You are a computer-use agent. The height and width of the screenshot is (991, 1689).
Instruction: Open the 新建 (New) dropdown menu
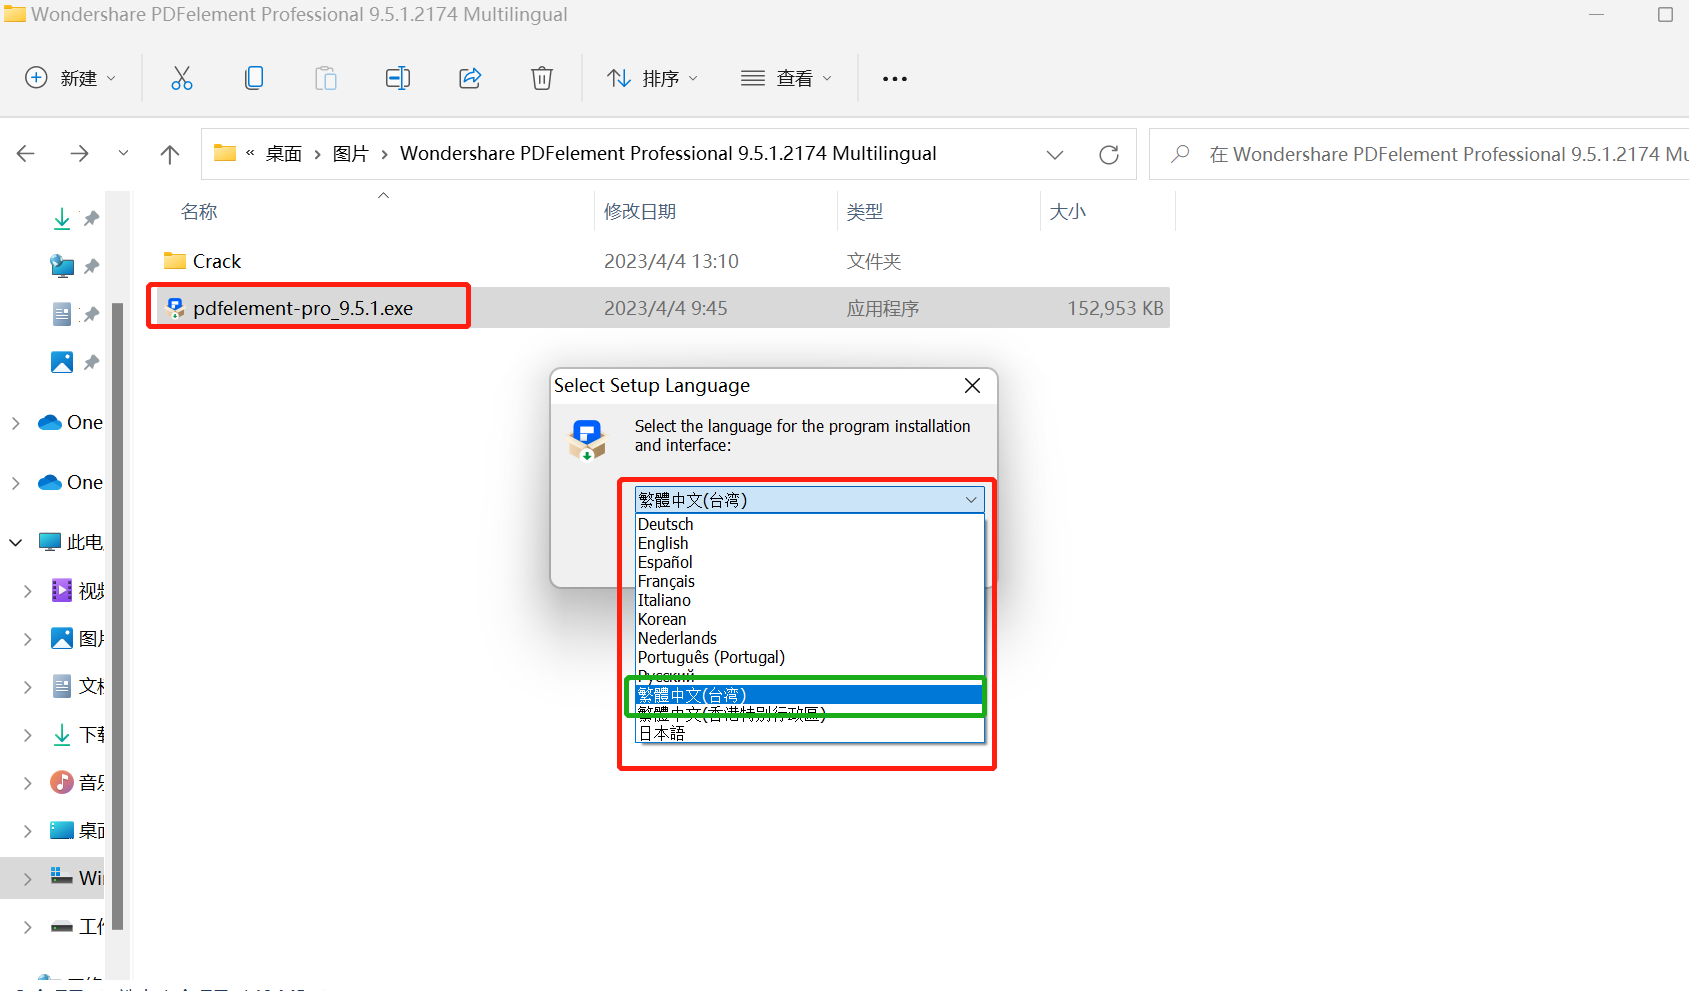point(70,78)
